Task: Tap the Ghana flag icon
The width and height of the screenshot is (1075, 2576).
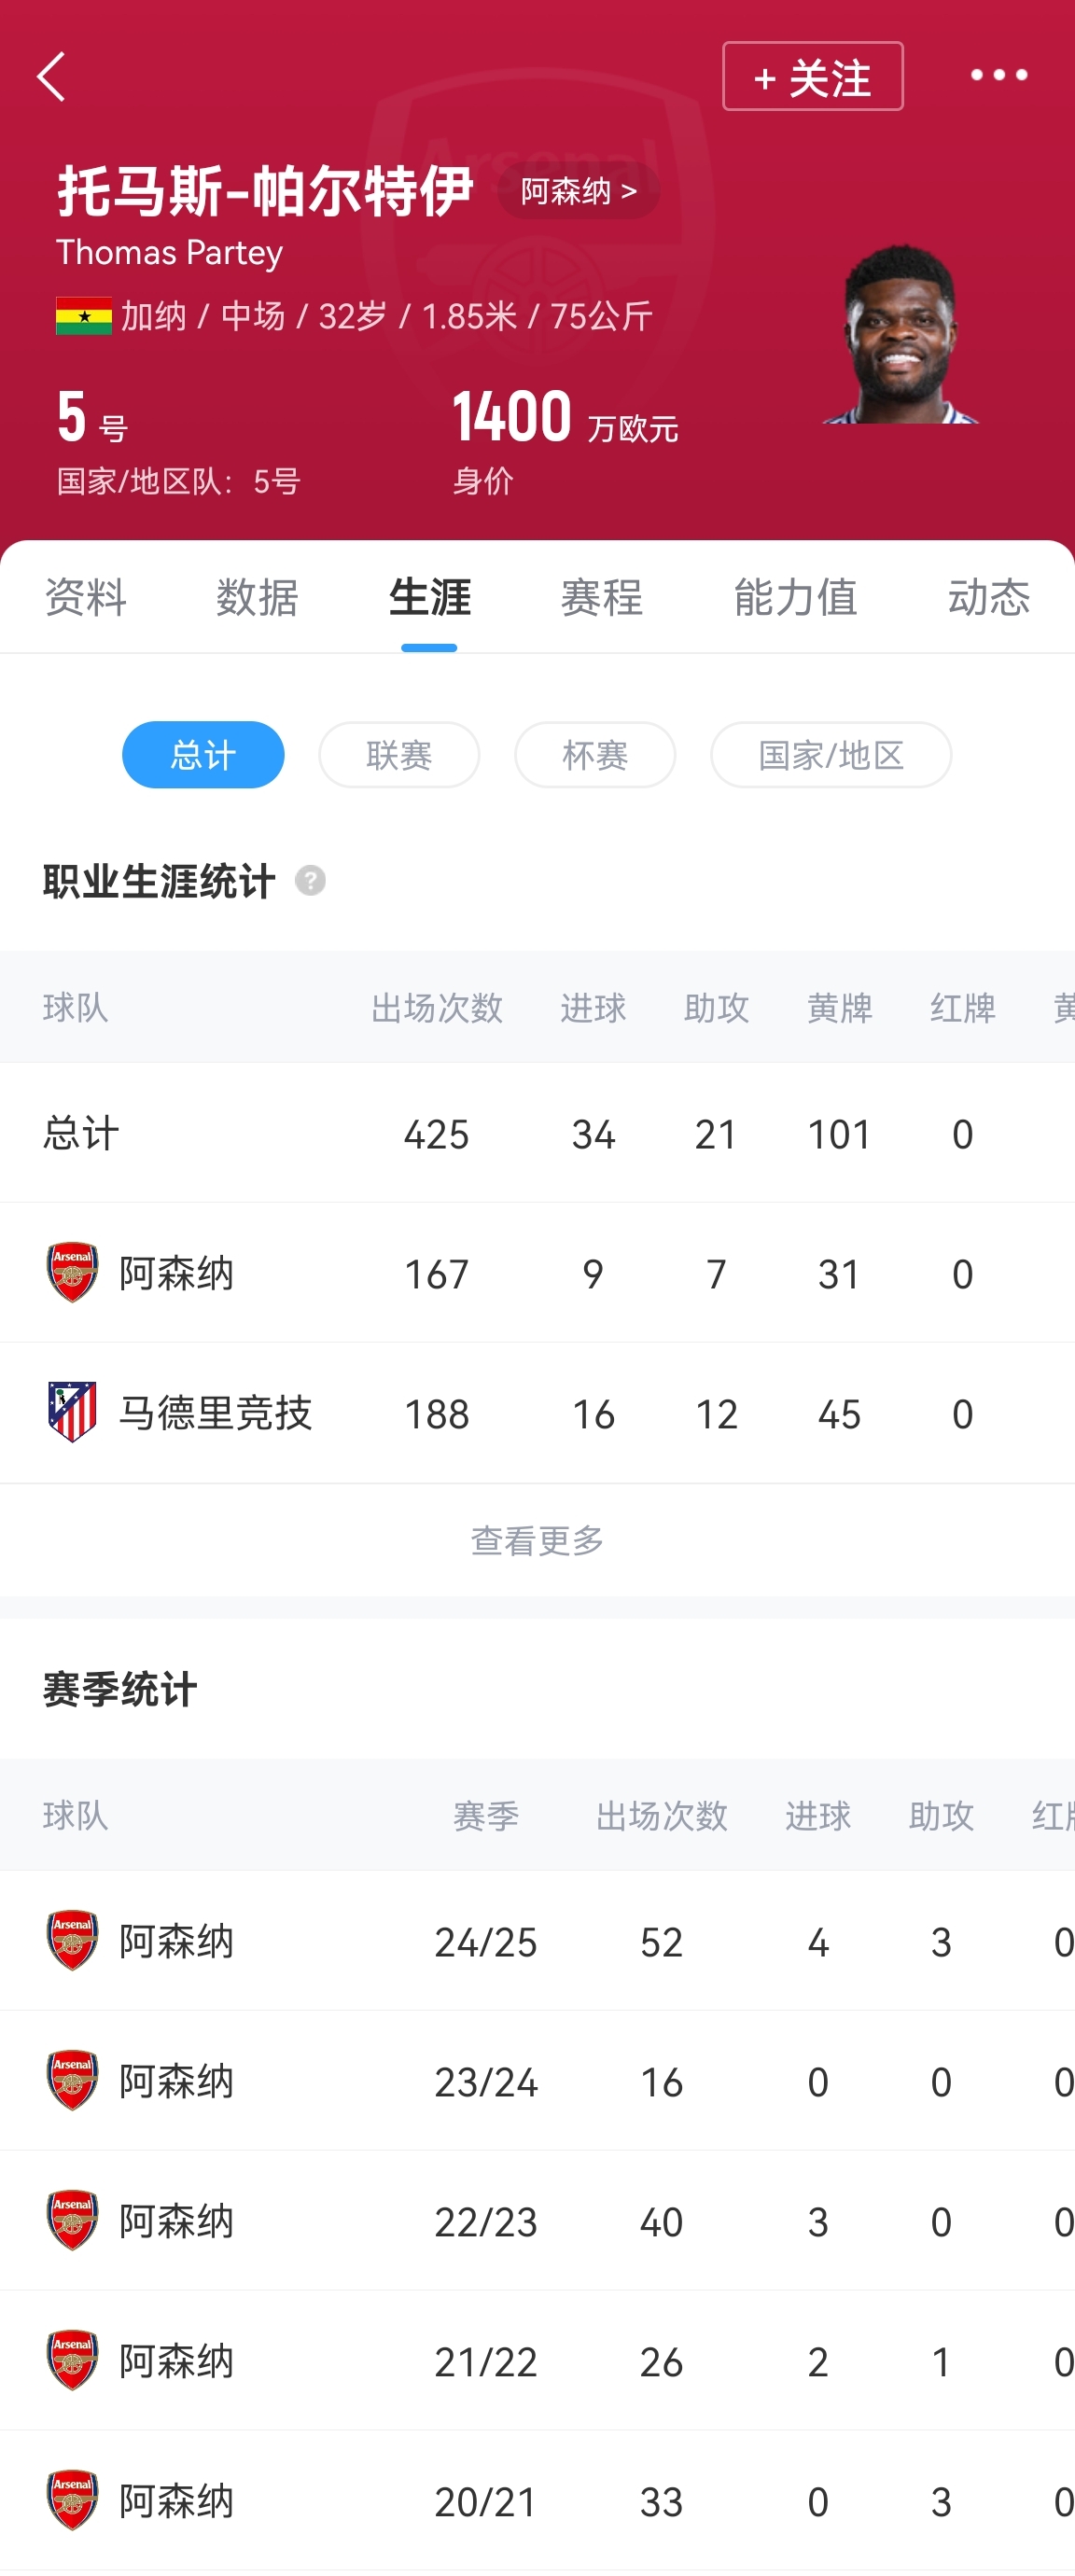Action: coord(84,316)
